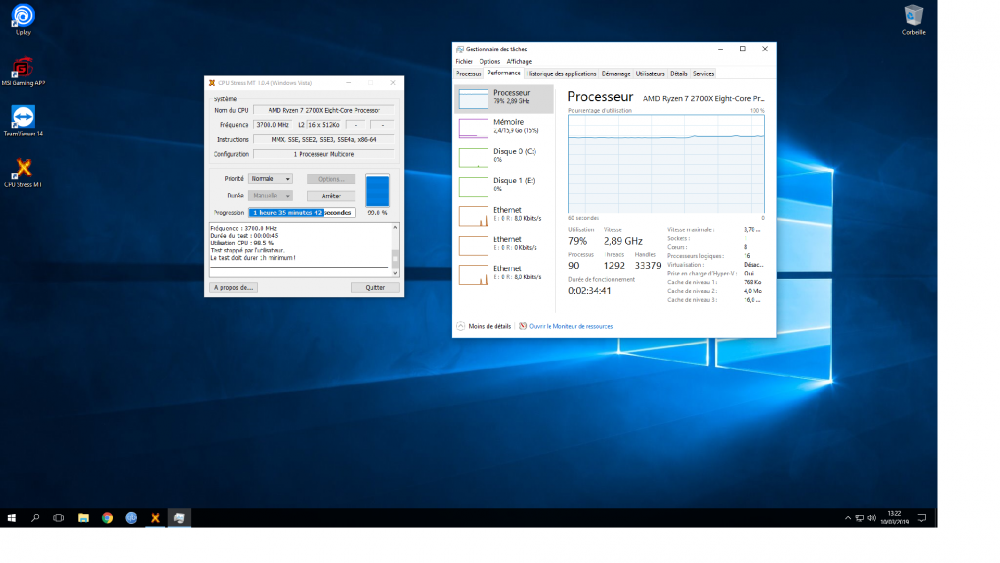
Task: Click the Chrome icon in the taskbar
Action: (x=107, y=518)
